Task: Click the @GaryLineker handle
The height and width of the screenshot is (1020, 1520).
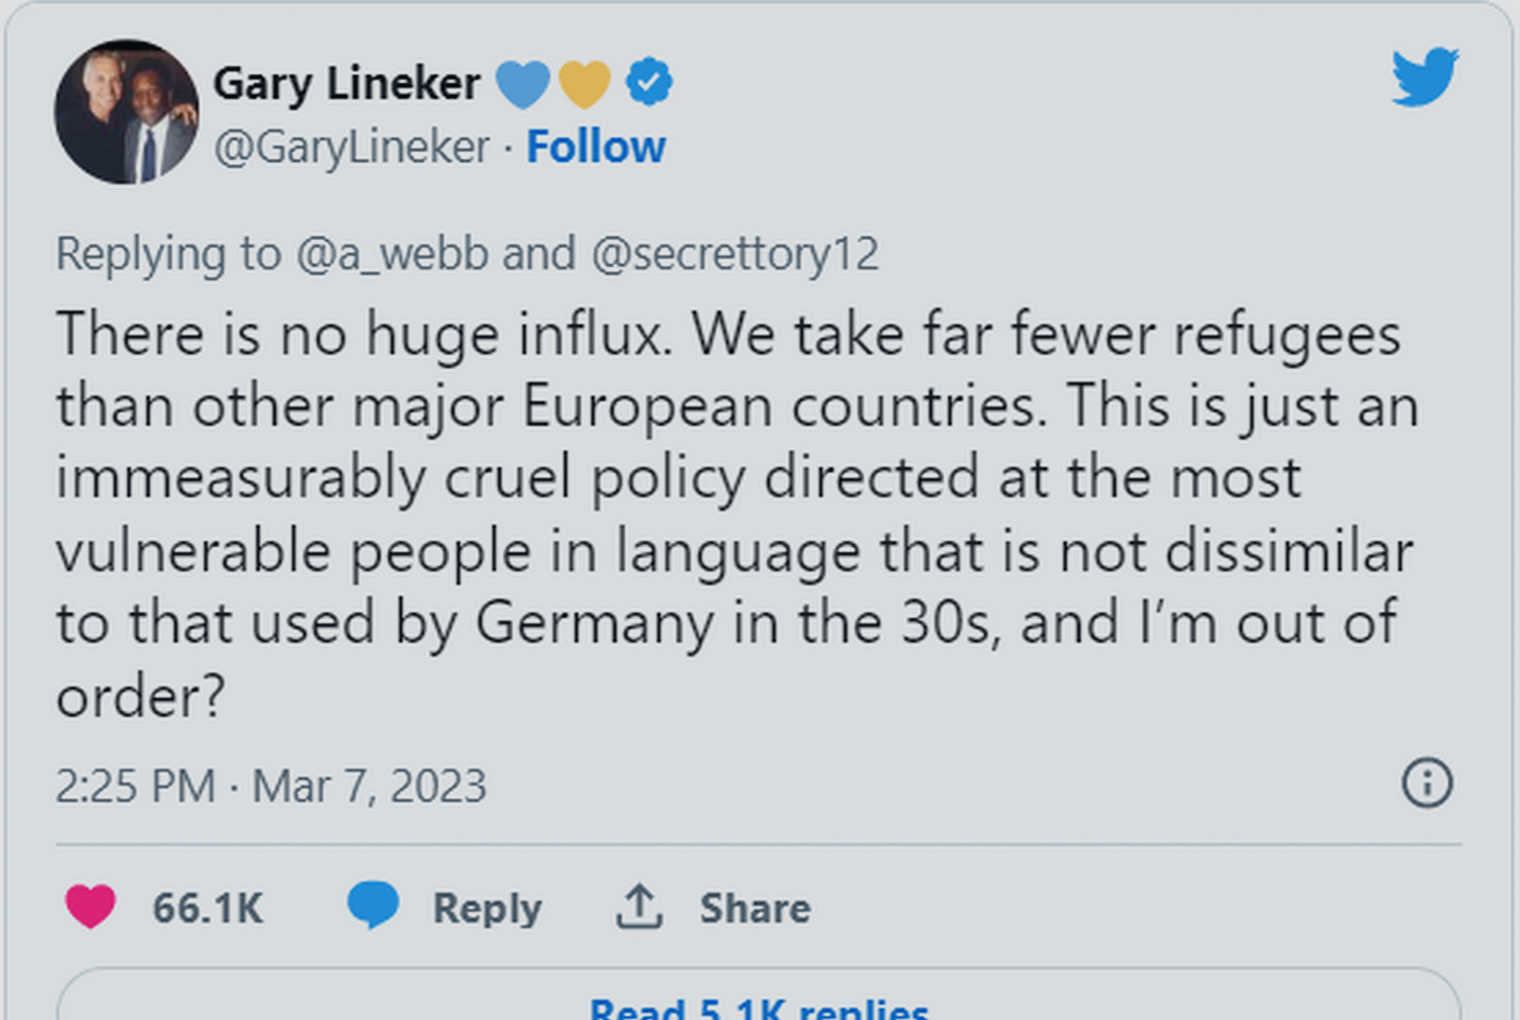Action: [x=350, y=146]
